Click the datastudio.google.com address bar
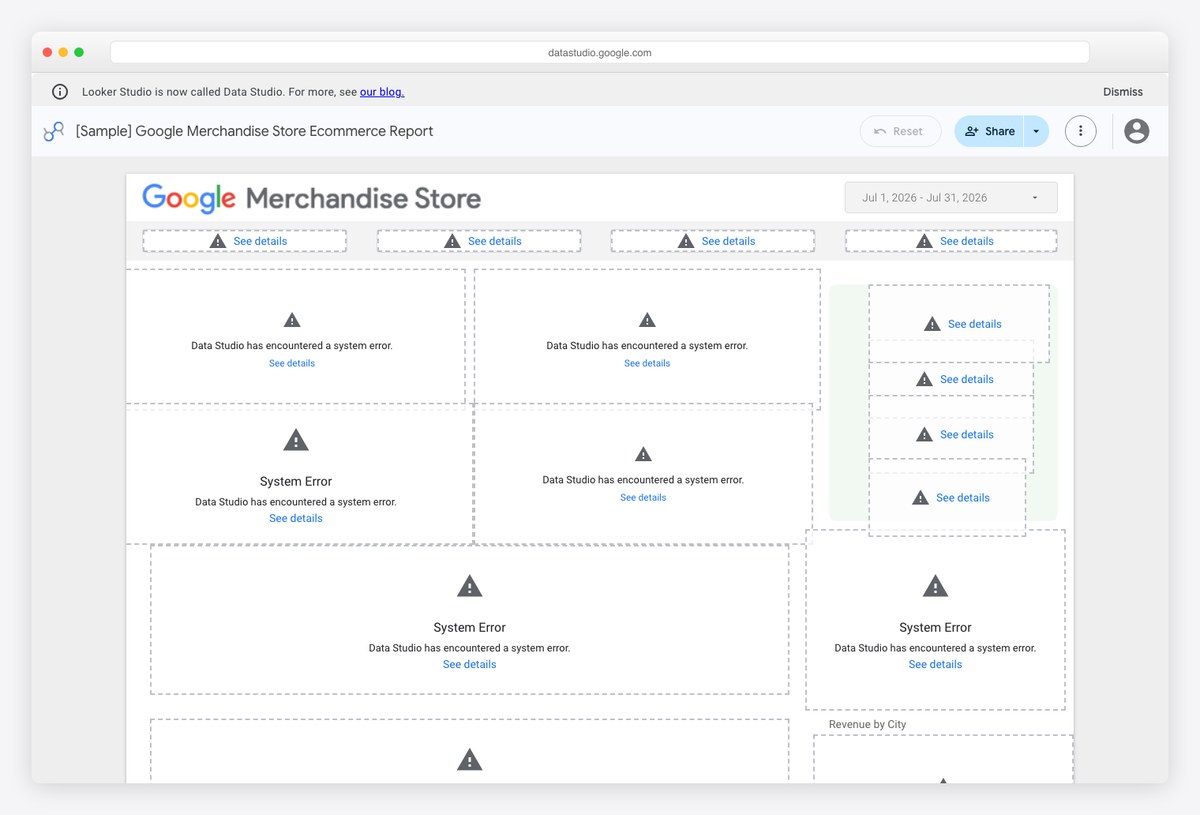1200x815 pixels. point(600,53)
